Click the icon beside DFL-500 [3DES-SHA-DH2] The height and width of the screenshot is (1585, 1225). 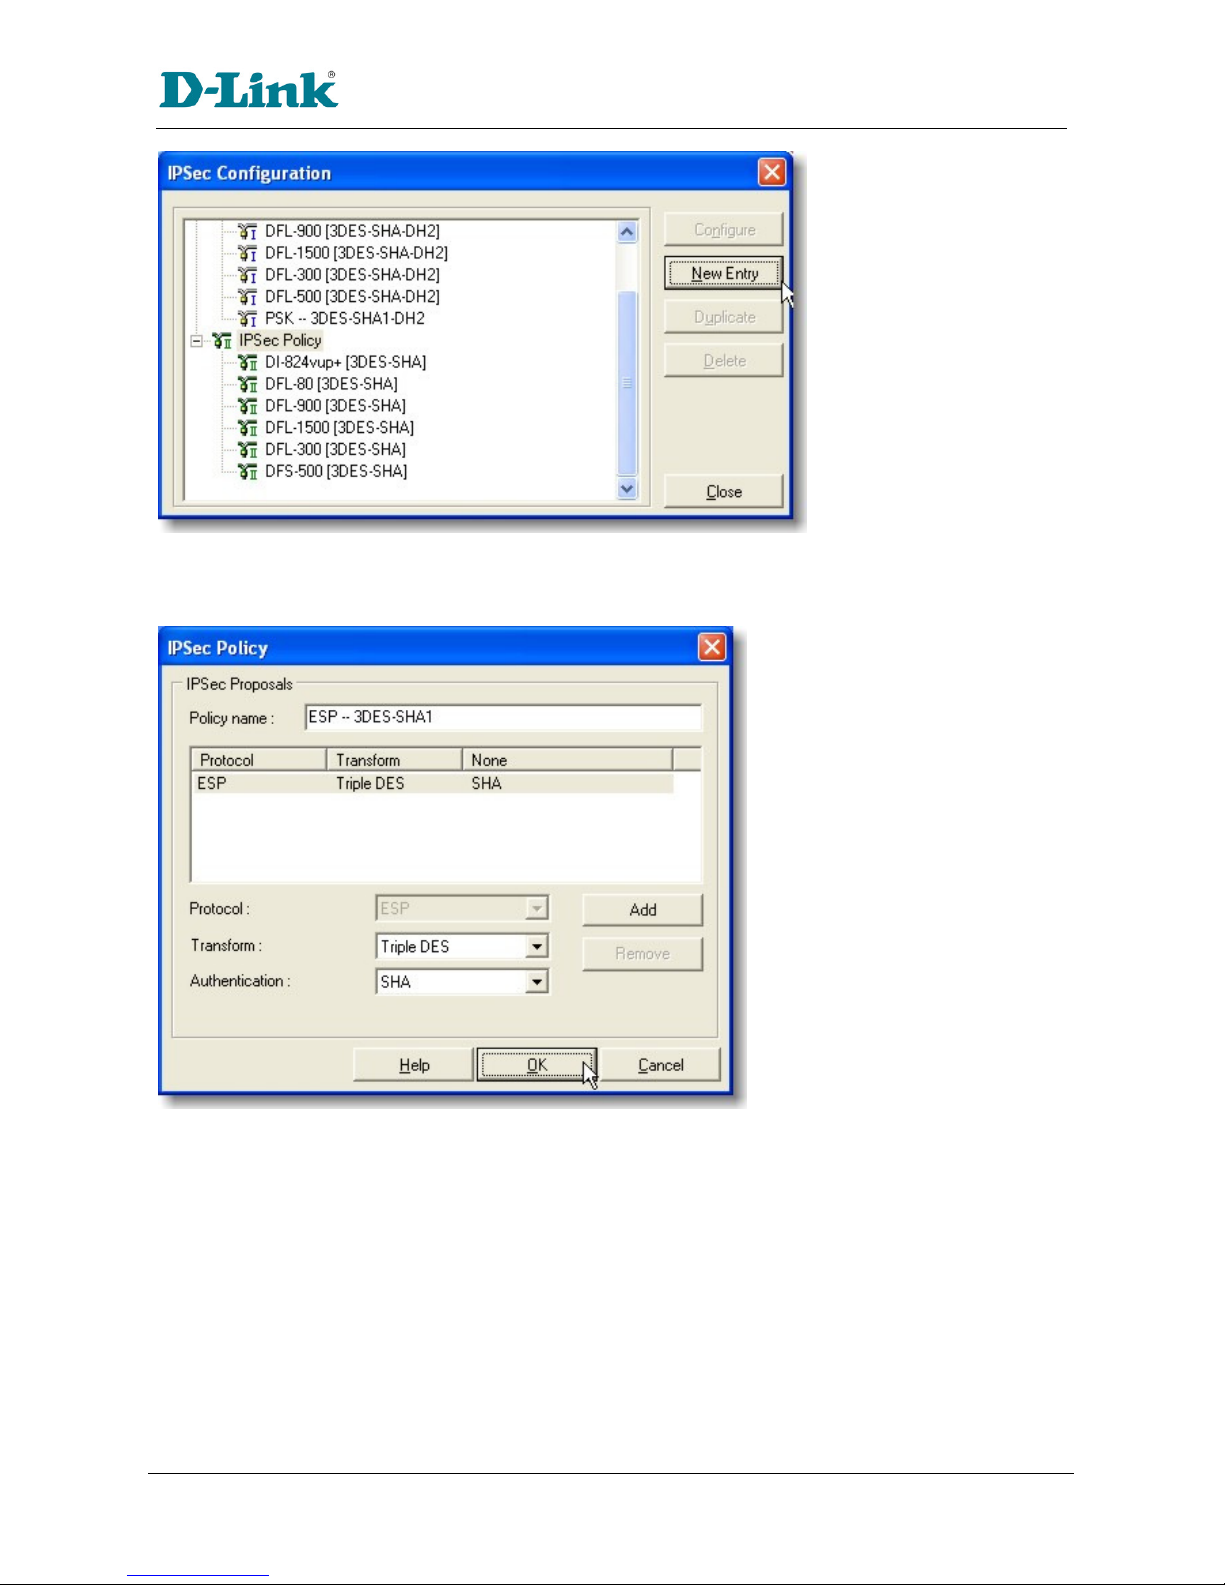(x=248, y=297)
